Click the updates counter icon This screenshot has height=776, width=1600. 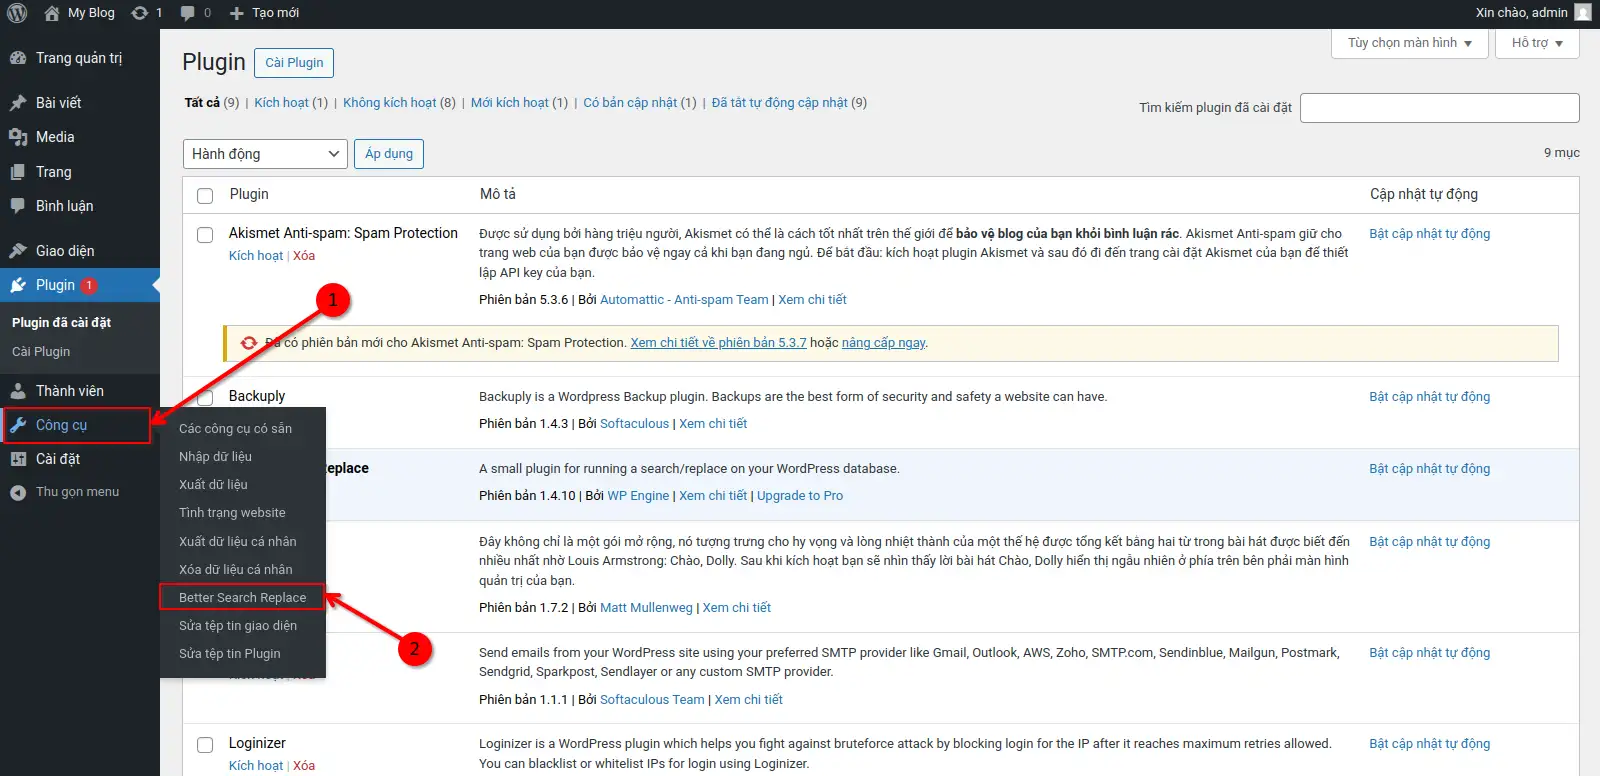point(140,13)
